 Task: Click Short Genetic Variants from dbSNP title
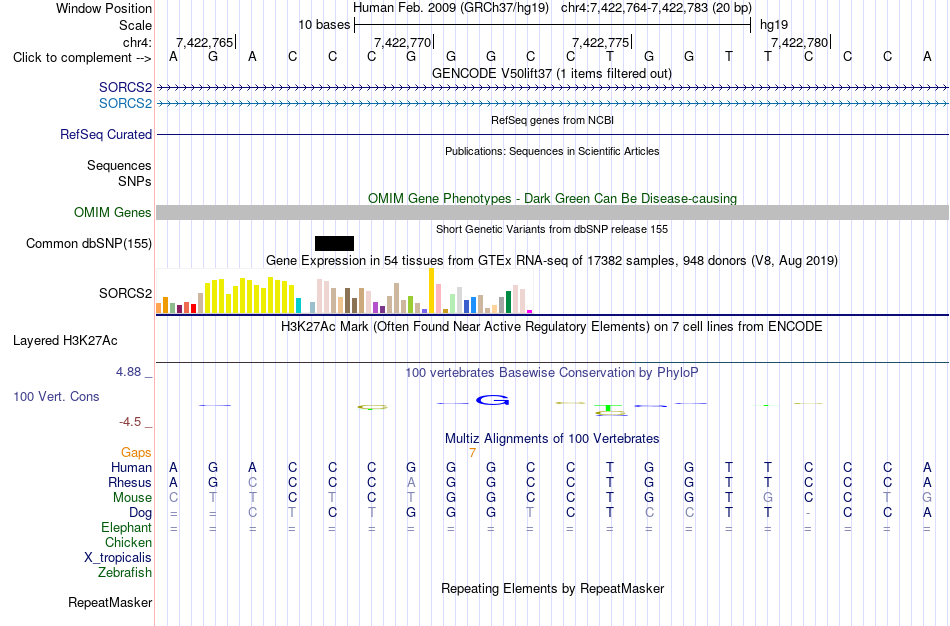(x=552, y=229)
